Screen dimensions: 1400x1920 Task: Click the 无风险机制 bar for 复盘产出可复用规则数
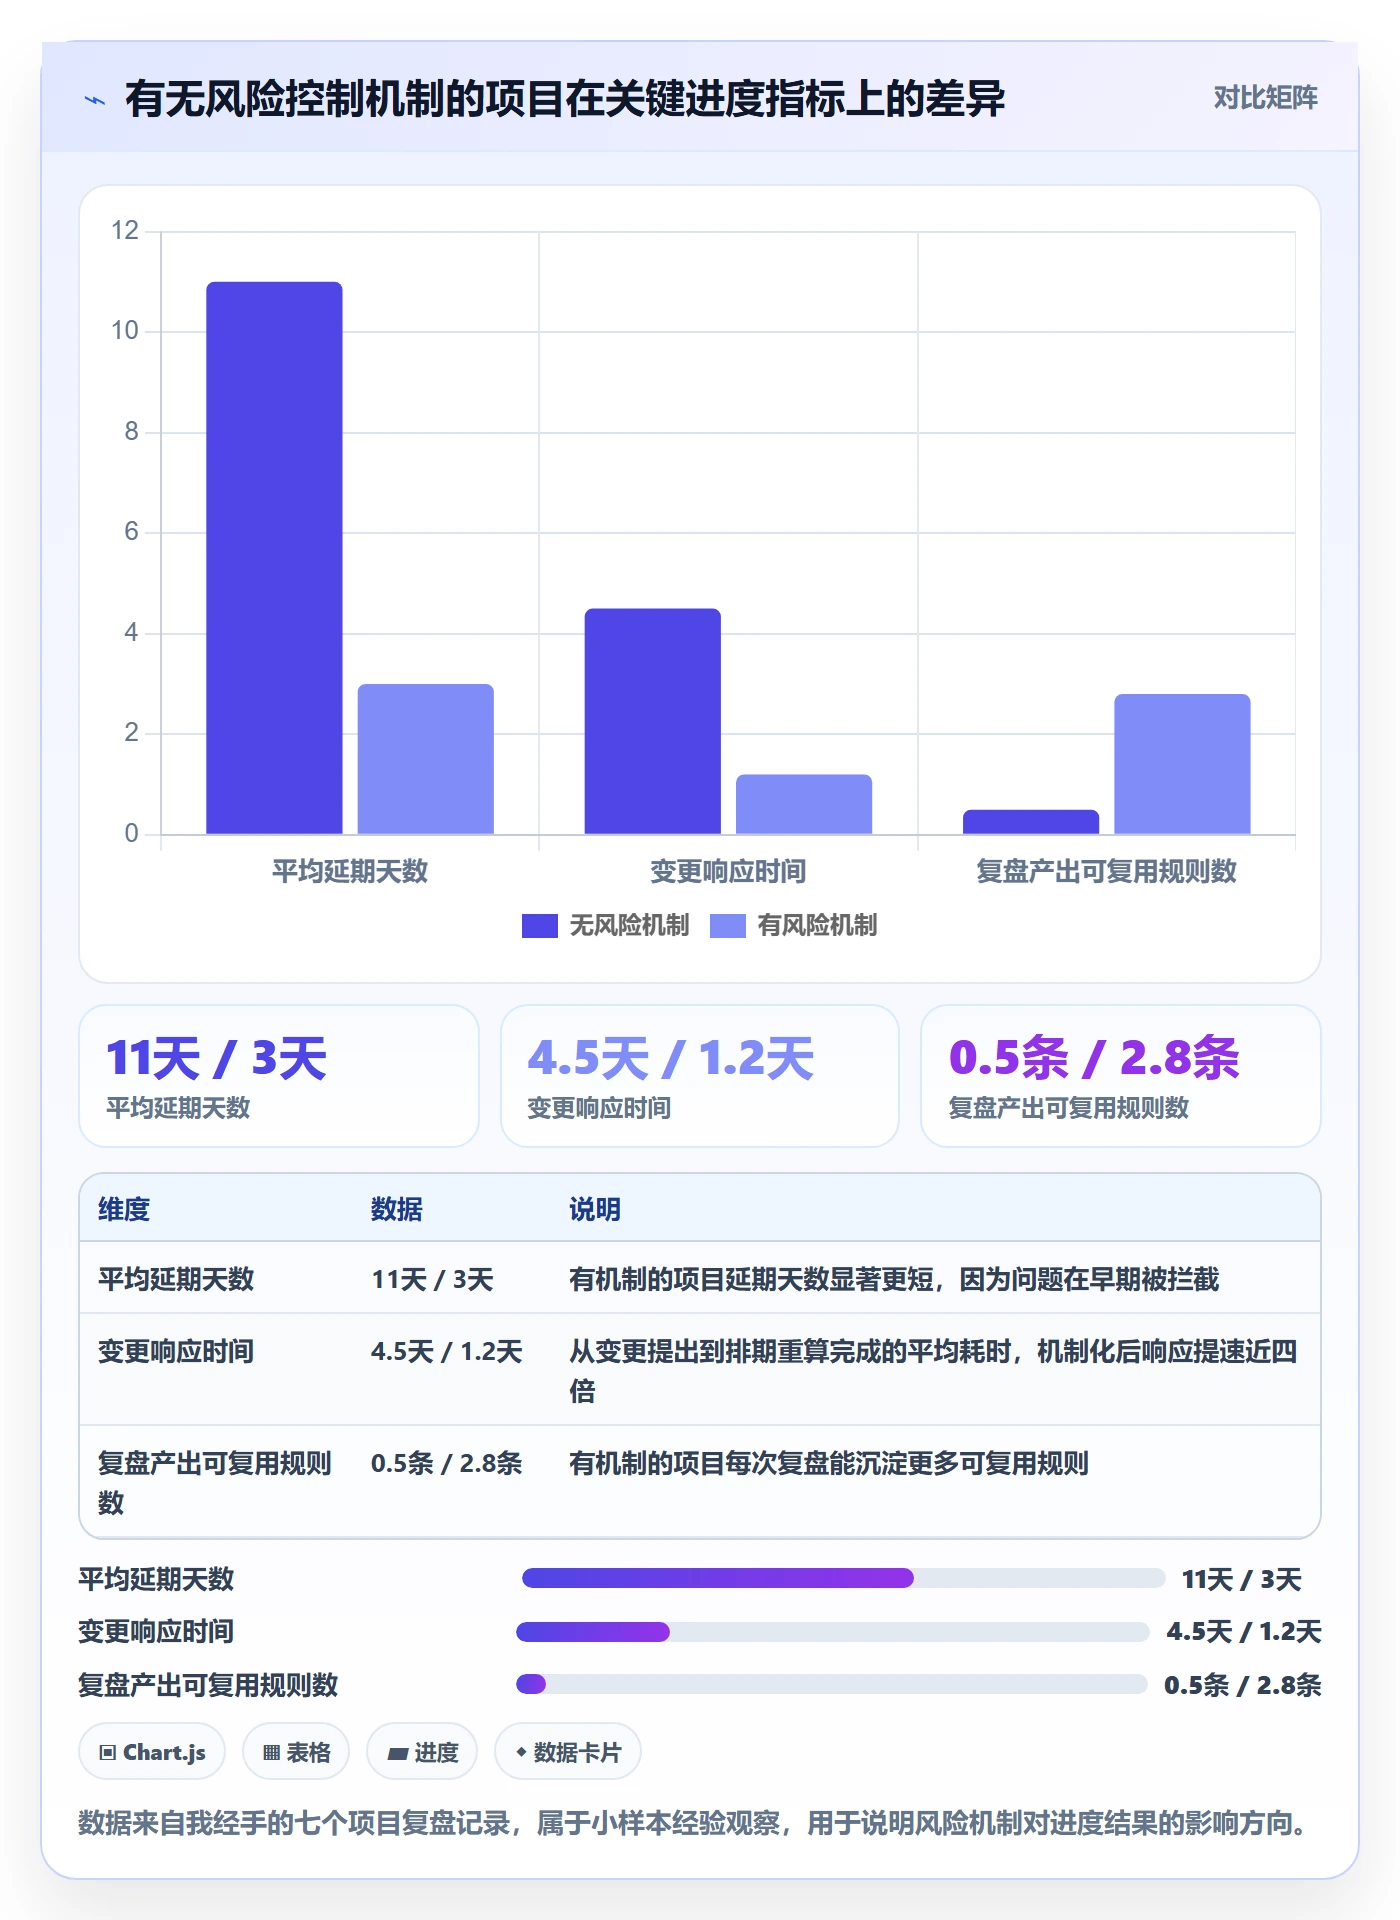[x=1031, y=822]
